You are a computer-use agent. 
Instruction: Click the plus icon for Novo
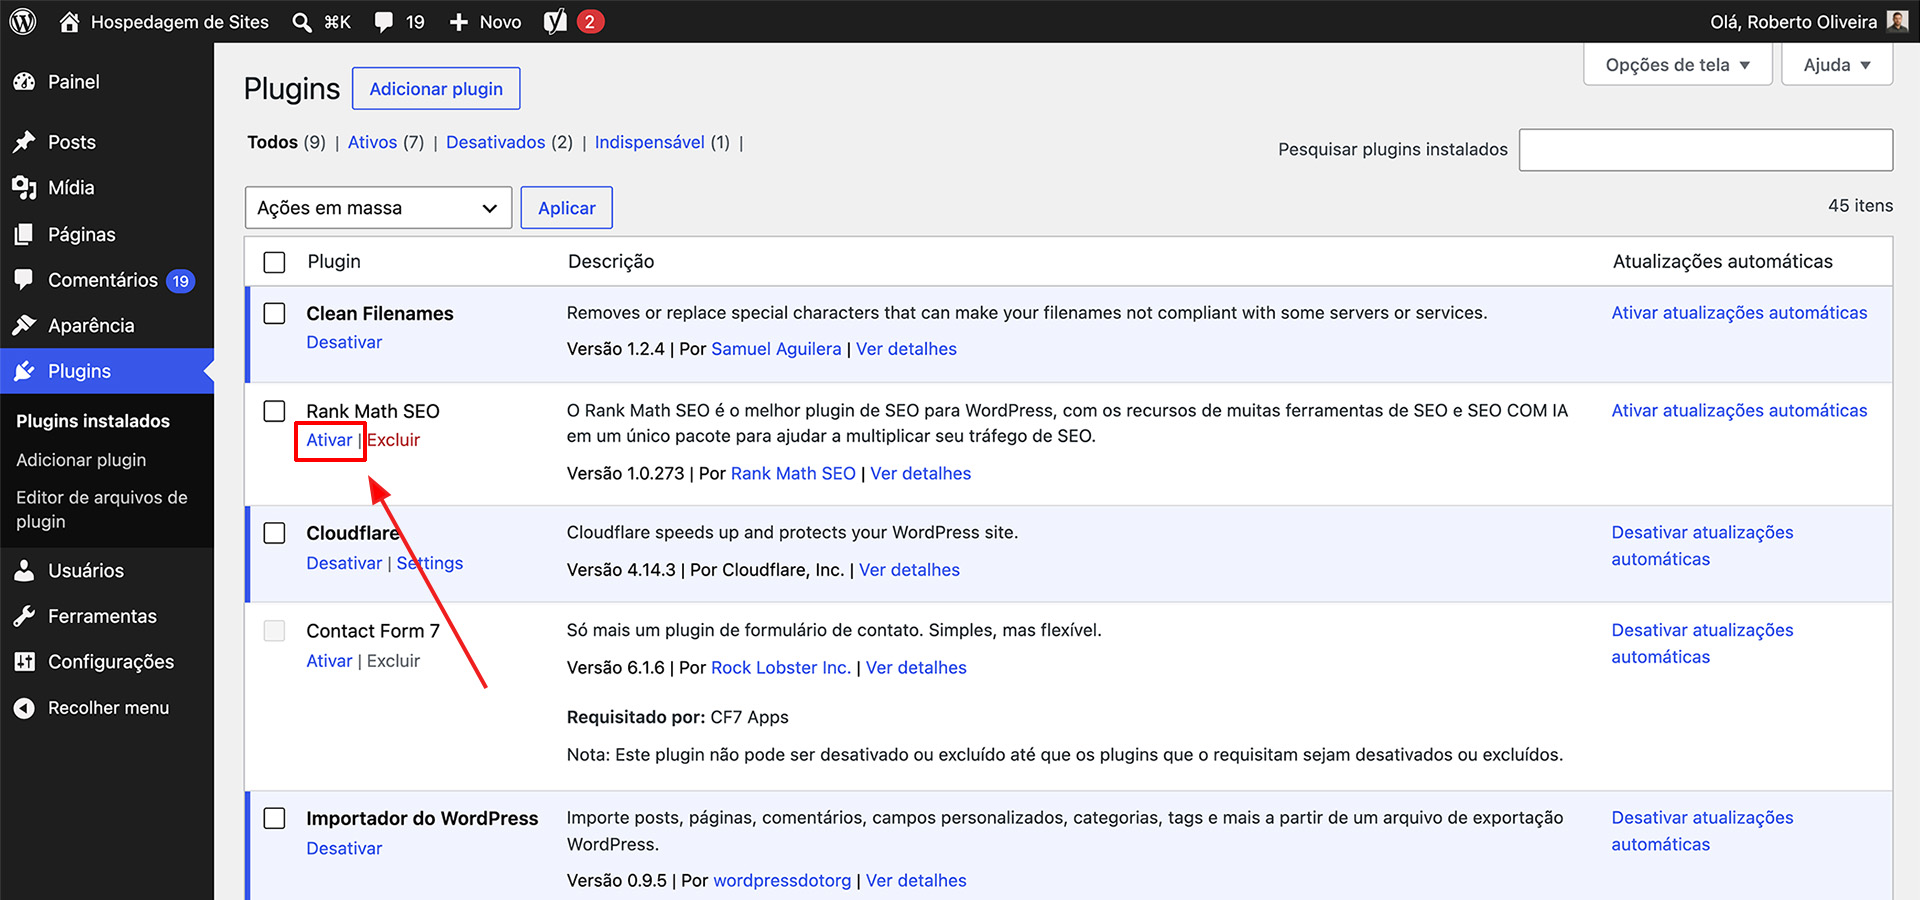pyautogui.click(x=458, y=22)
